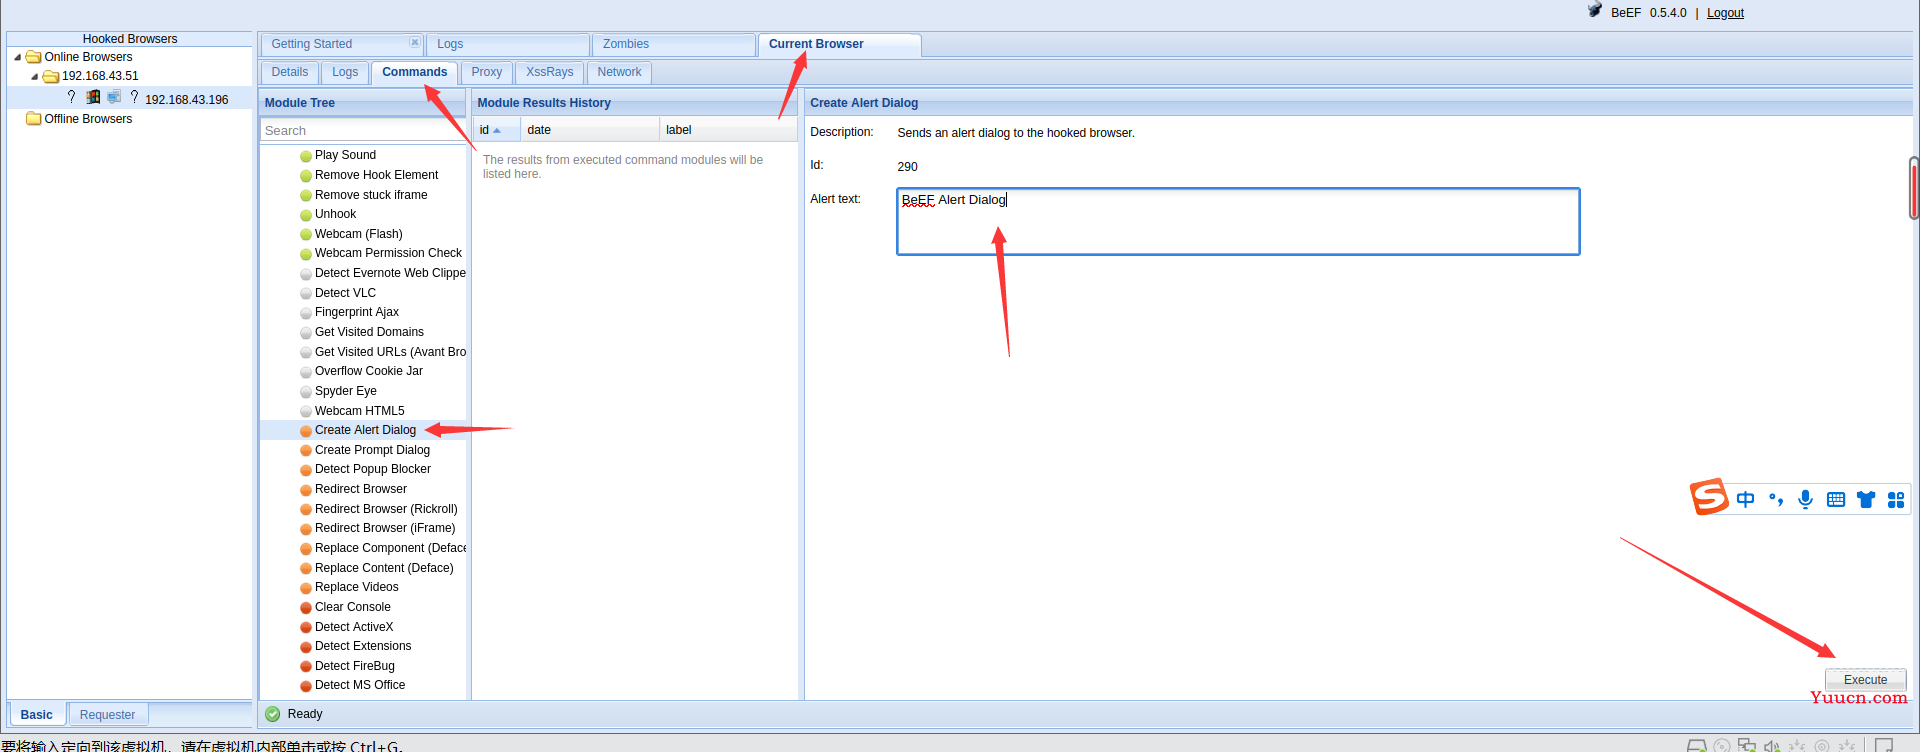
Task: Select the Detect MS Office module
Action: coord(360,685)
